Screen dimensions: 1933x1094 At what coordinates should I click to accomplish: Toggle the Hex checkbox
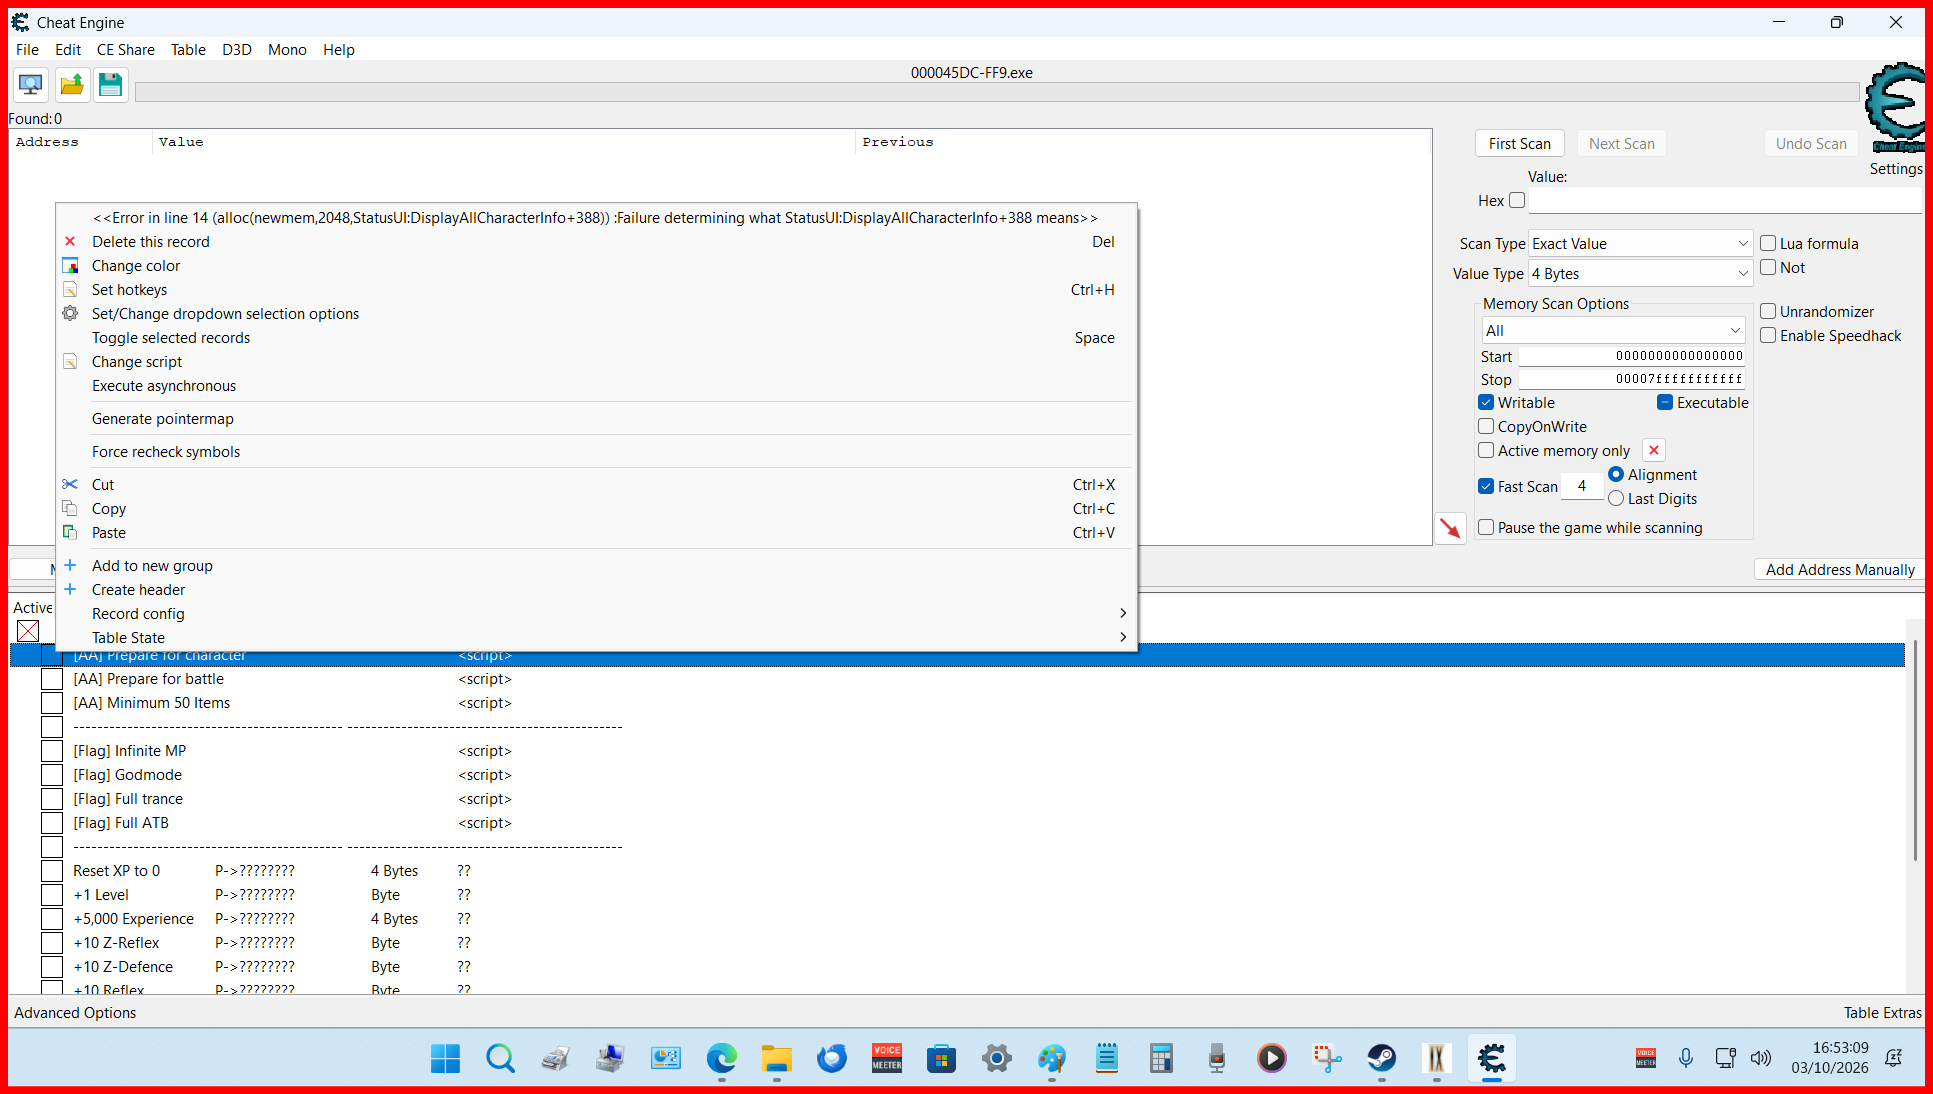[x=1517, y=200]
